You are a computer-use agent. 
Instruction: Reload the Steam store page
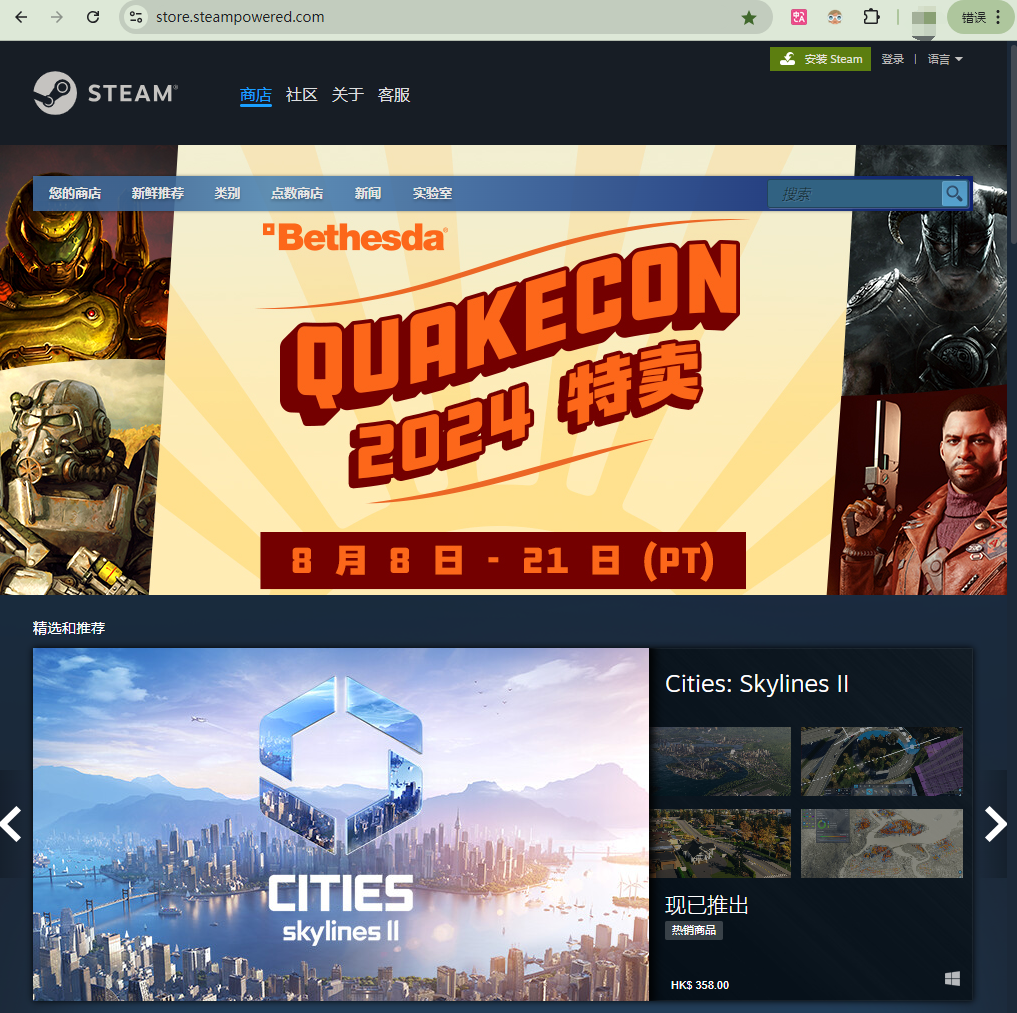tap(93, 17)
